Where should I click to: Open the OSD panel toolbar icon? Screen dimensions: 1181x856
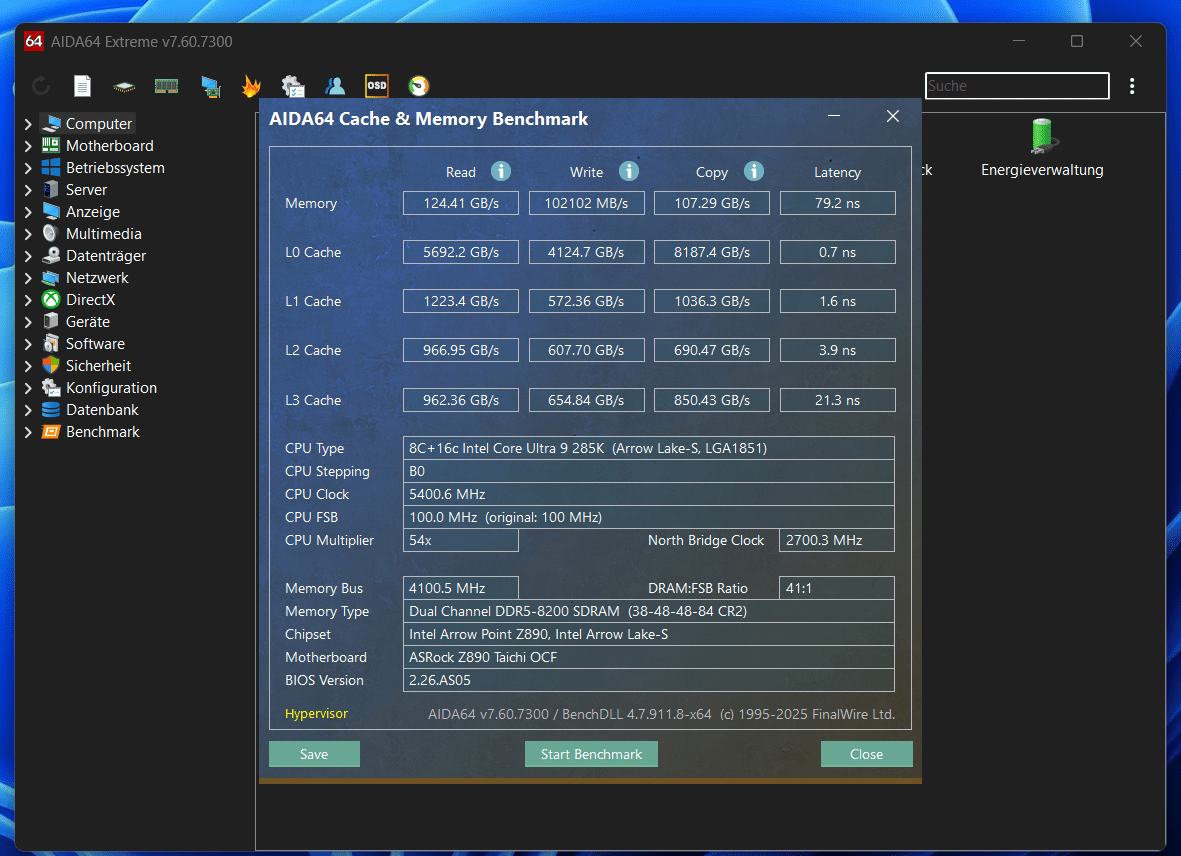pyautogui.click(x=377, y=86)
